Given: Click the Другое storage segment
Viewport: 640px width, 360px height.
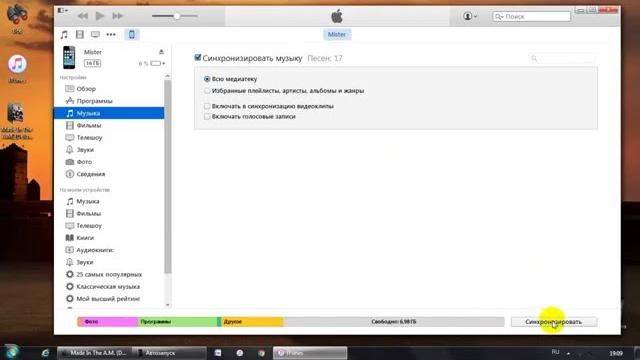Looking at the screenshot, I should coord(253,322).
